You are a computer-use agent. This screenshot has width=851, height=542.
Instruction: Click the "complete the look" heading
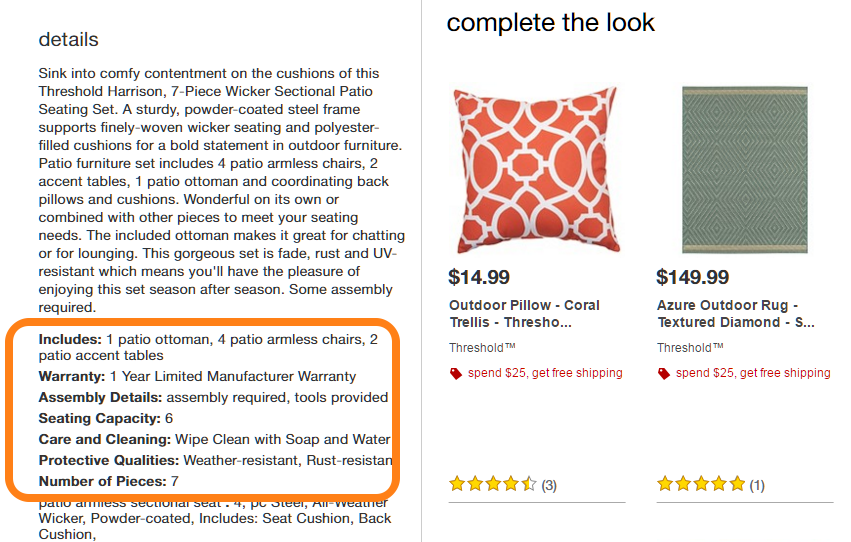coord(550,23)
